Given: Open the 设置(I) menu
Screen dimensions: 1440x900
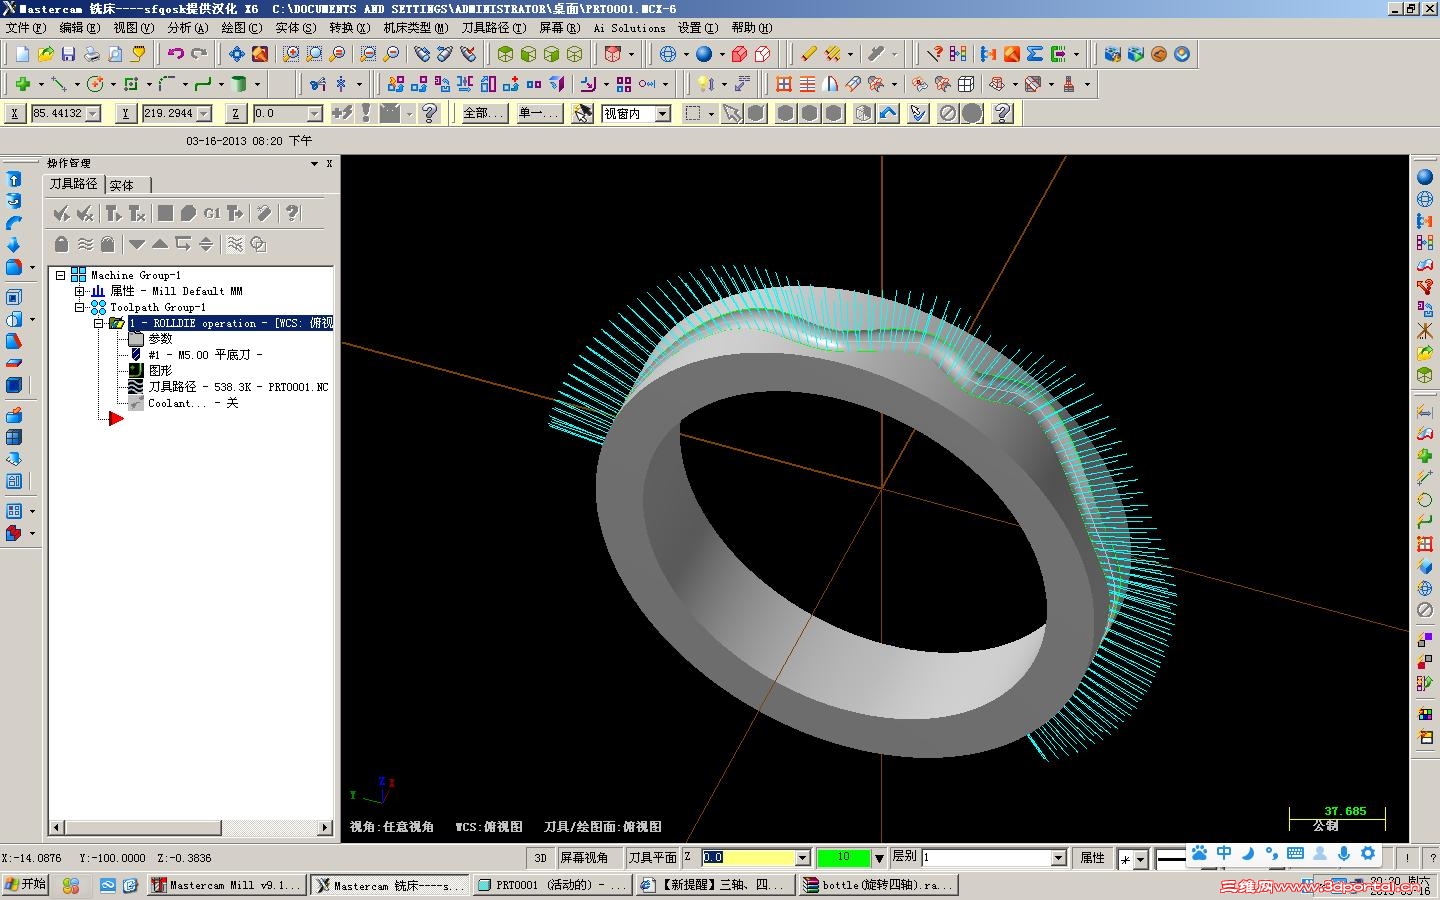Looking at the screenshot, I should [697, 28].
